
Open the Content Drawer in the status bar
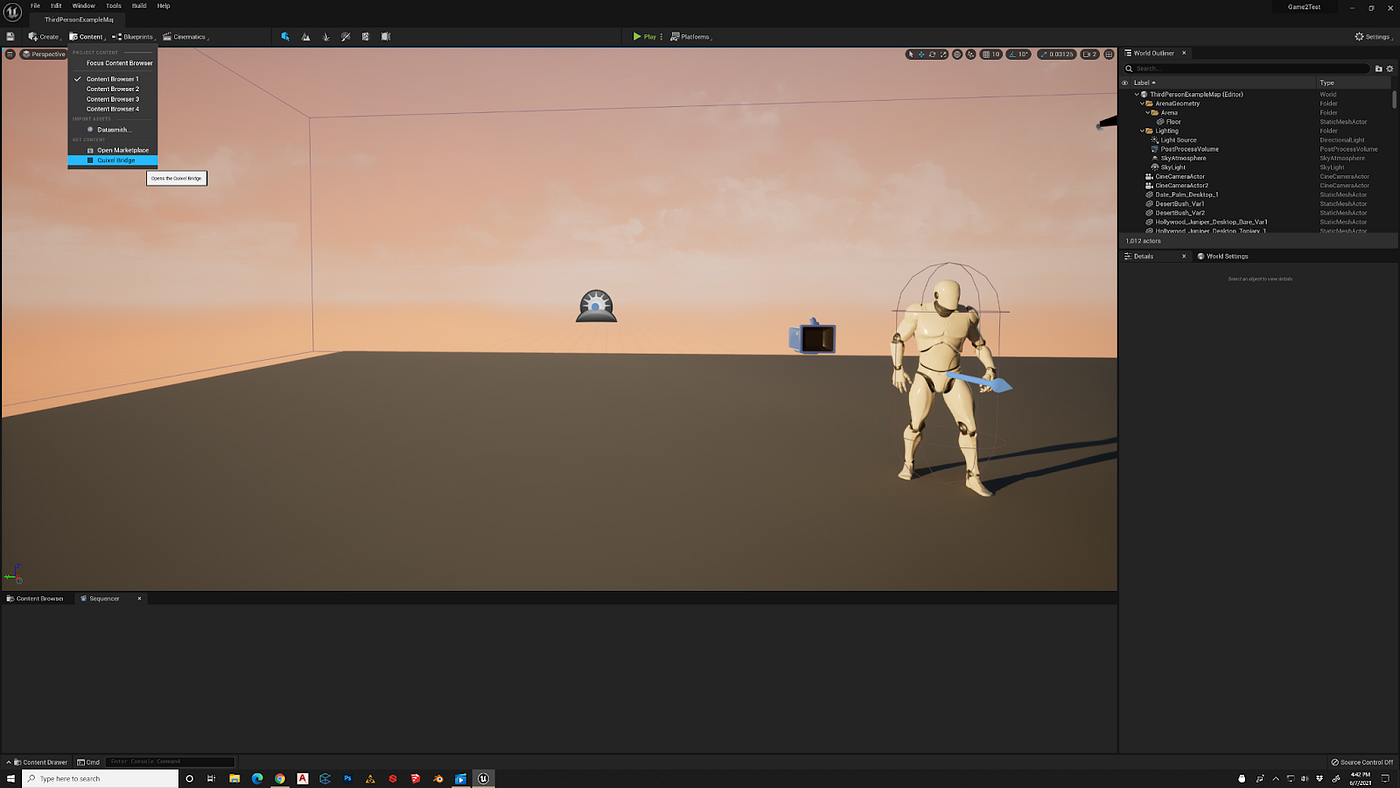point(40,762)
